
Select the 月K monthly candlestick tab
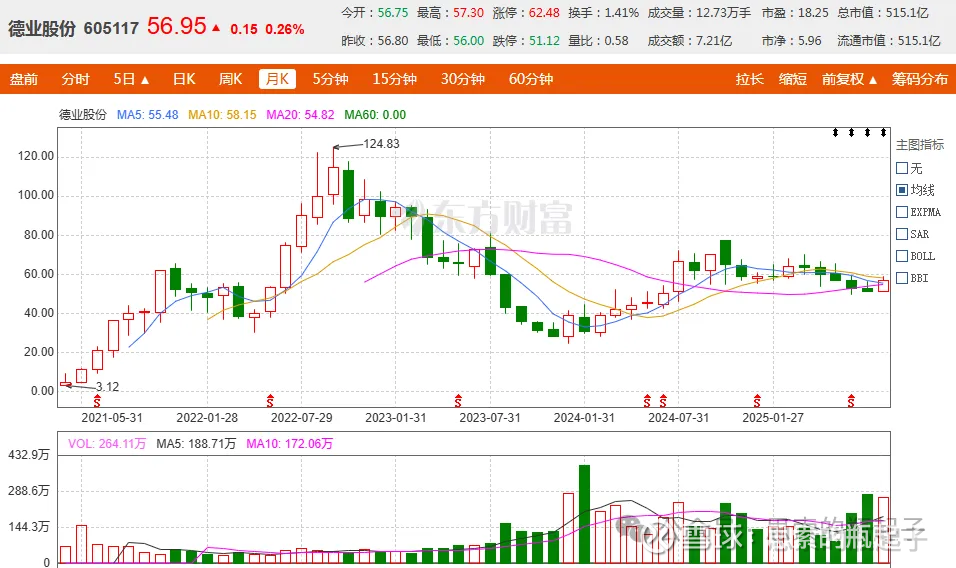[x=277, y=79]
